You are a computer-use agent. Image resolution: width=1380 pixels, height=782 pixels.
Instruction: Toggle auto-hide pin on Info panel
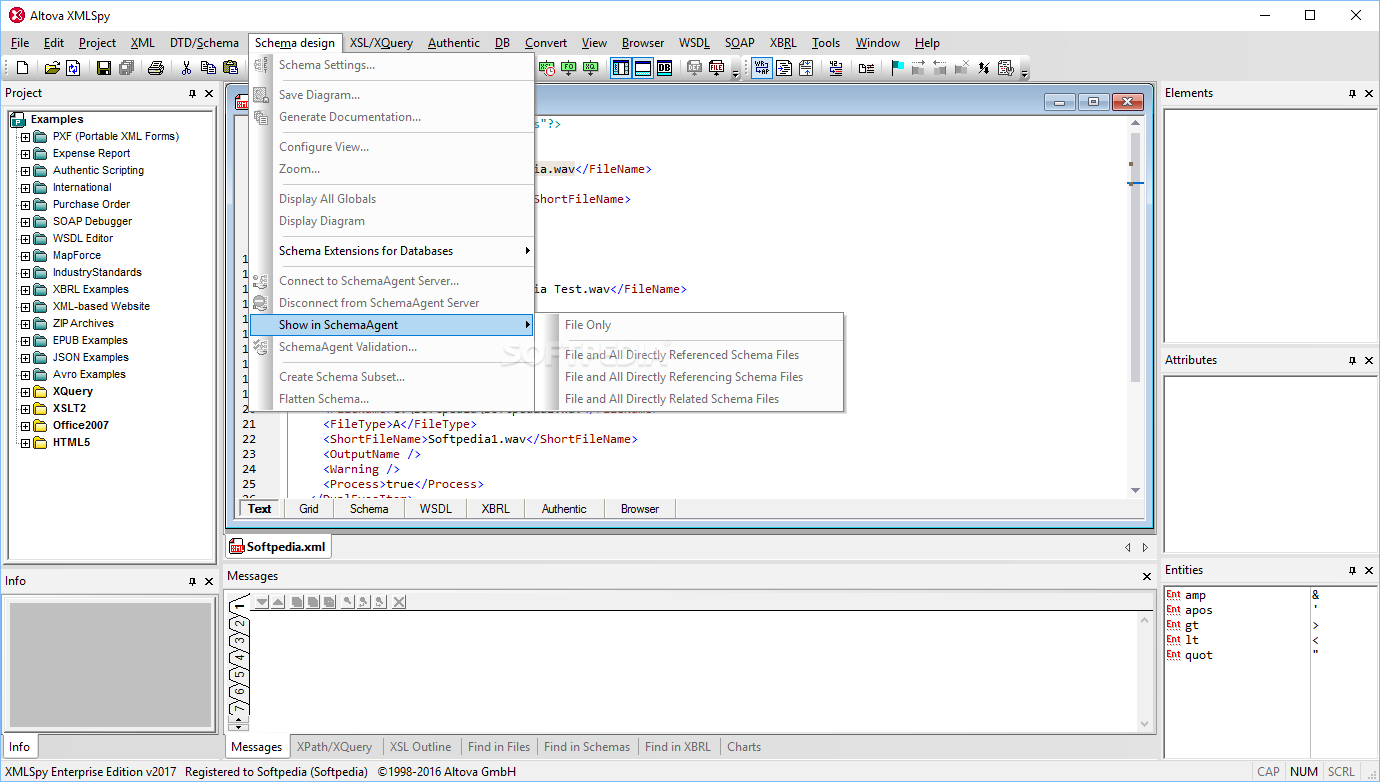pos(192,581)
